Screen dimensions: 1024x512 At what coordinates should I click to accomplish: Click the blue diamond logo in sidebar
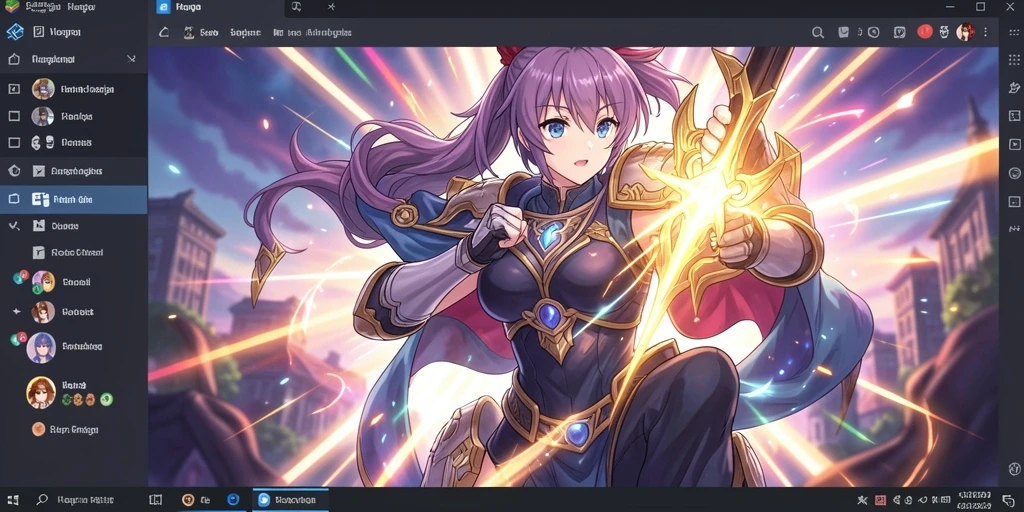point(14,31)
